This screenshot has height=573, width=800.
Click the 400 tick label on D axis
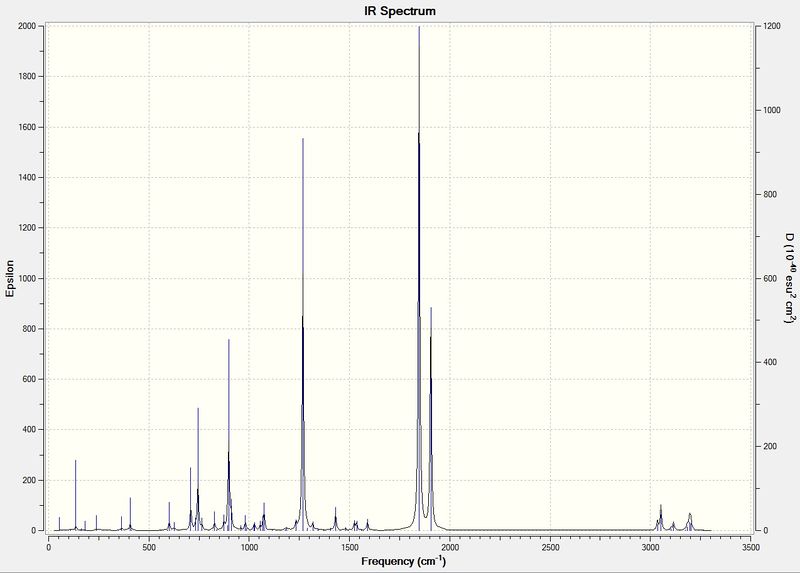[x=769, y=362]
